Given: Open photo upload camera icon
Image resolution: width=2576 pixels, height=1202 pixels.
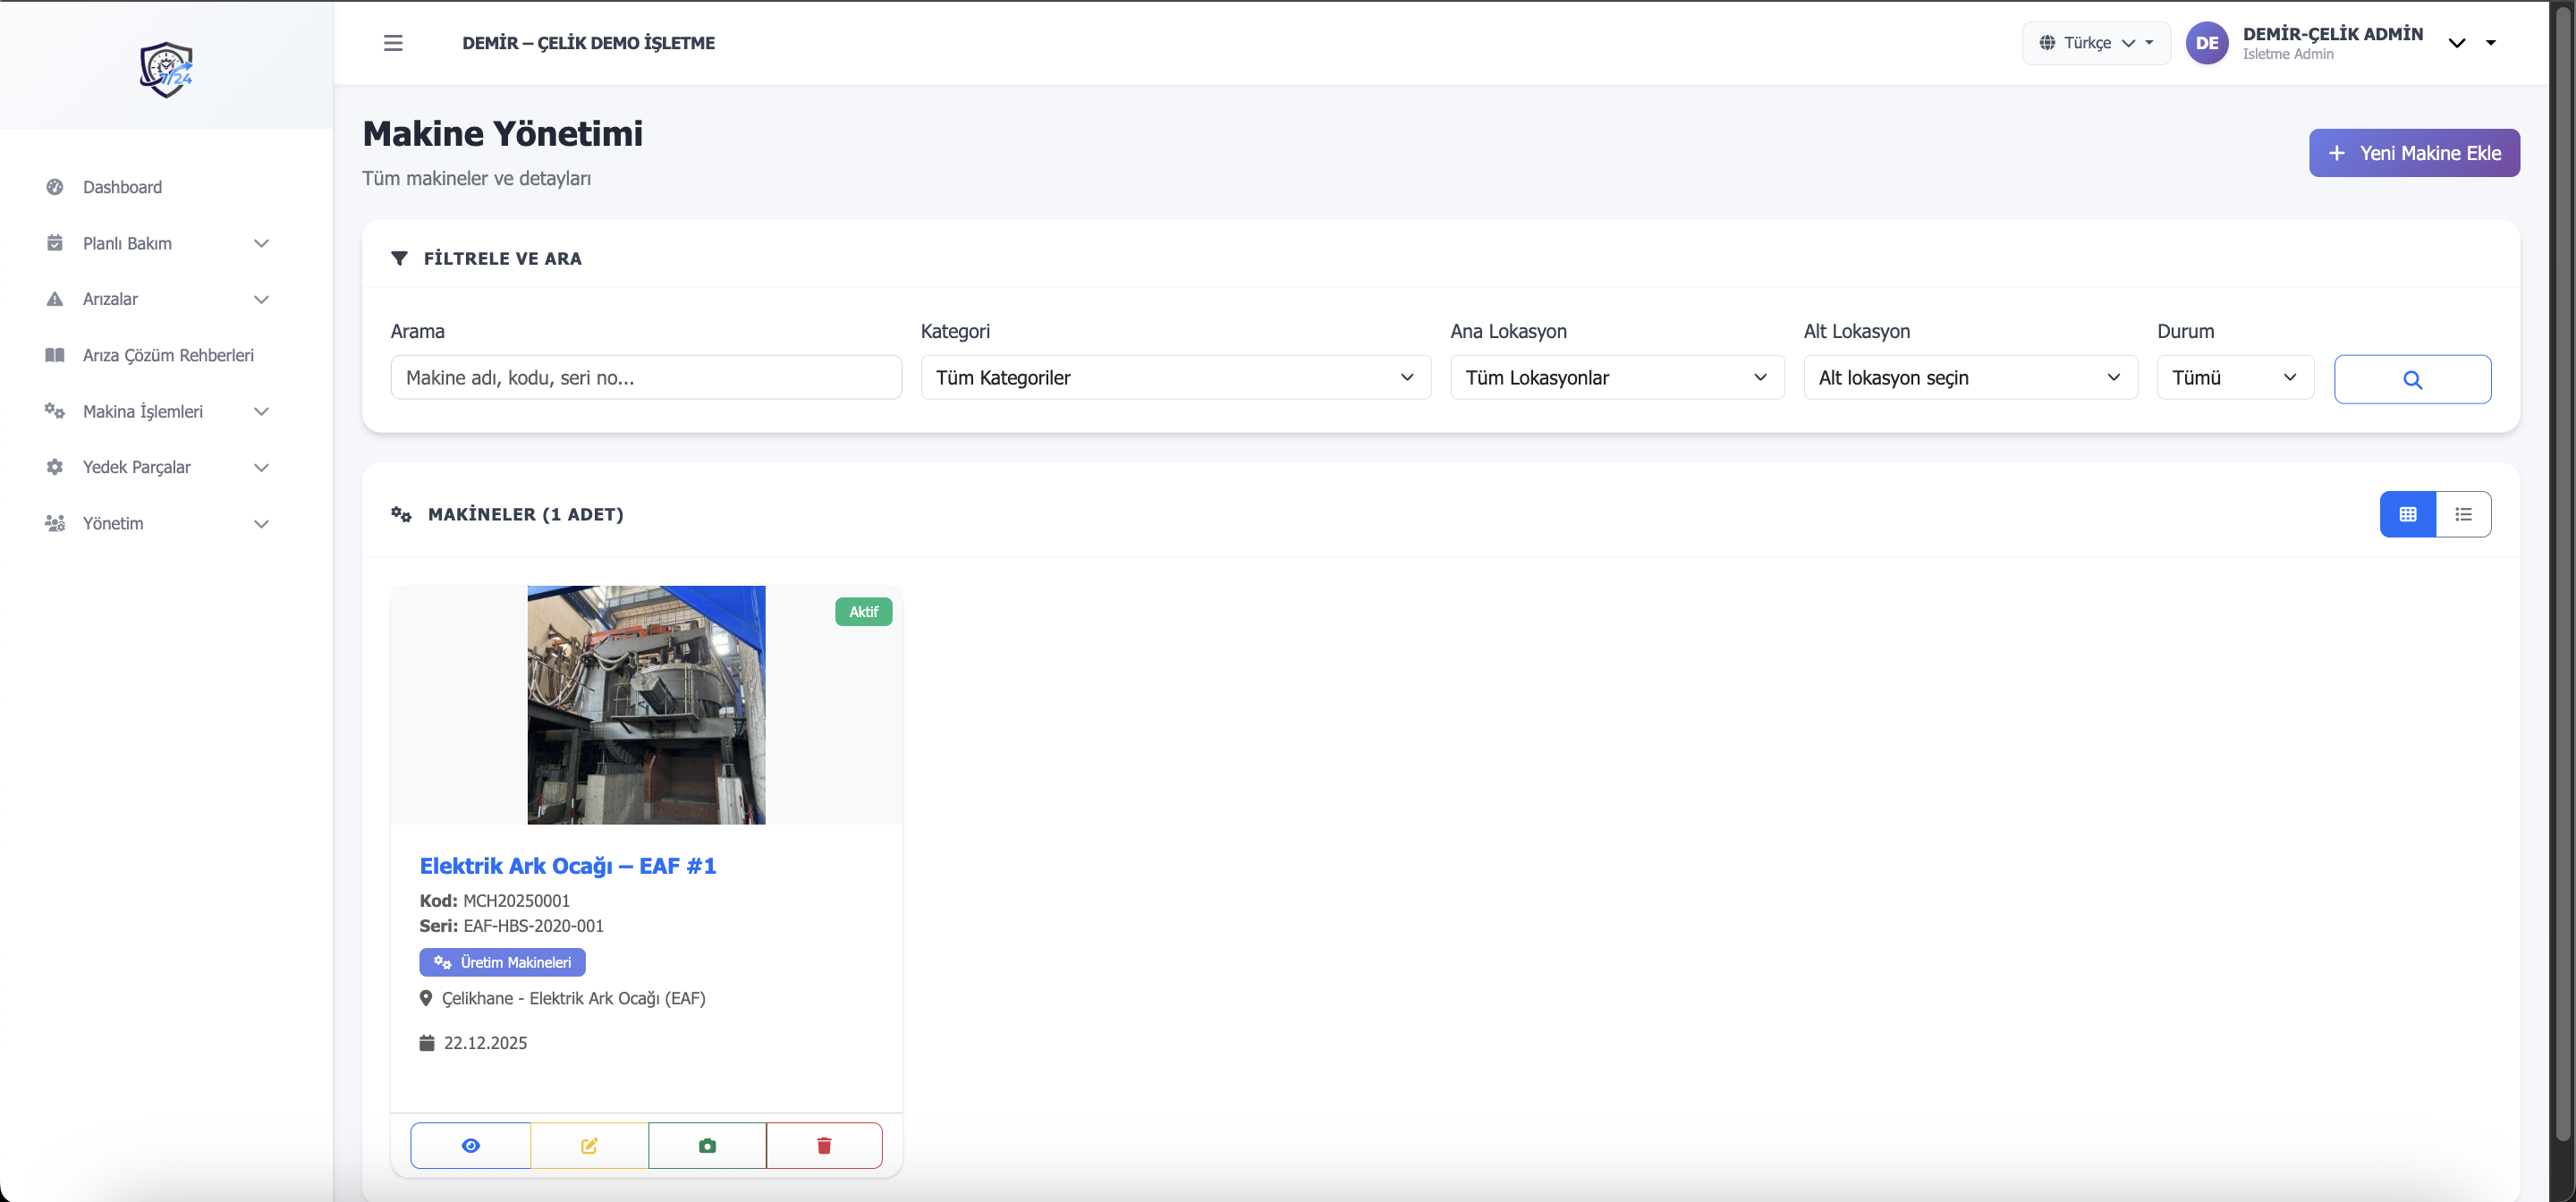Looking at the screenshot, I should (x=707, y=1145).
